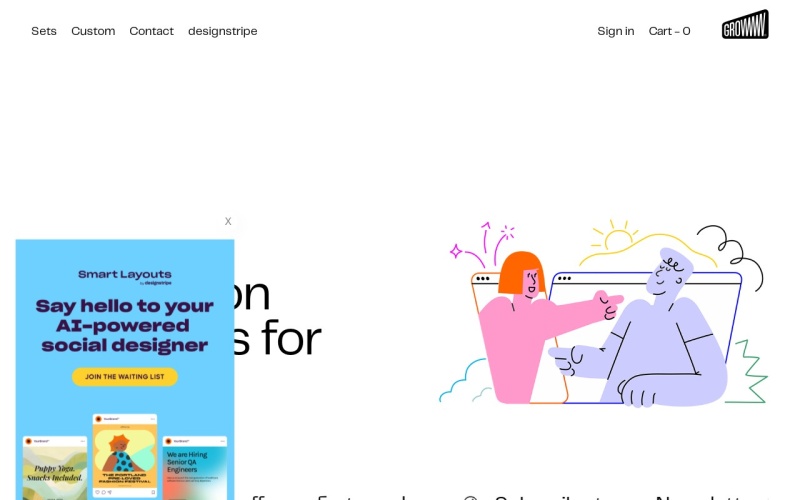Select the Puppy Yoga post thumbnail
The image size is (800, 500).
[55, 468]
